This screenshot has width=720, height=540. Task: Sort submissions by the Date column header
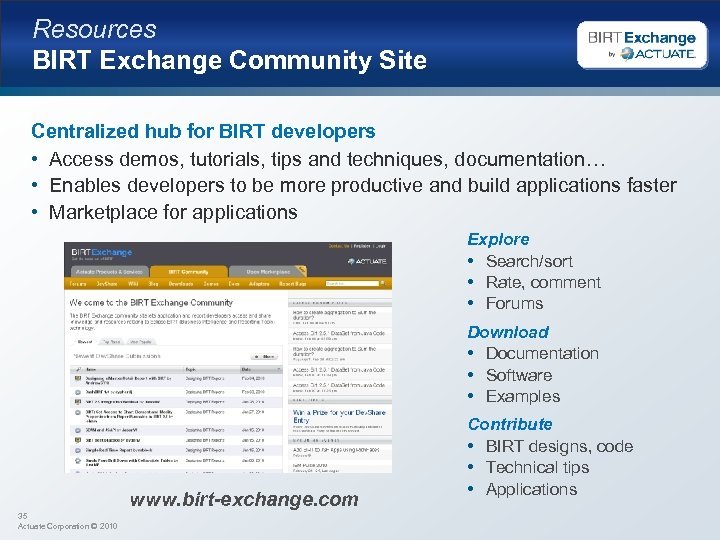[260, 369]
